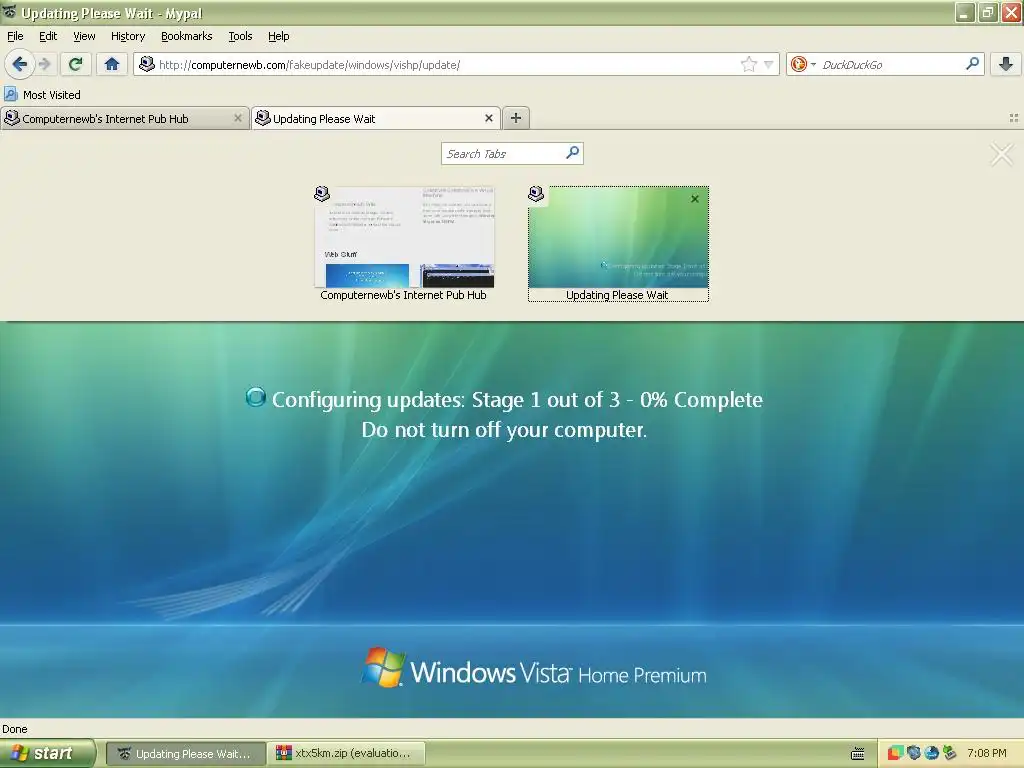Click the Done status bar text
Image resolution: width=1024 pixels, height=768 pixels.
tap(15, 729)
